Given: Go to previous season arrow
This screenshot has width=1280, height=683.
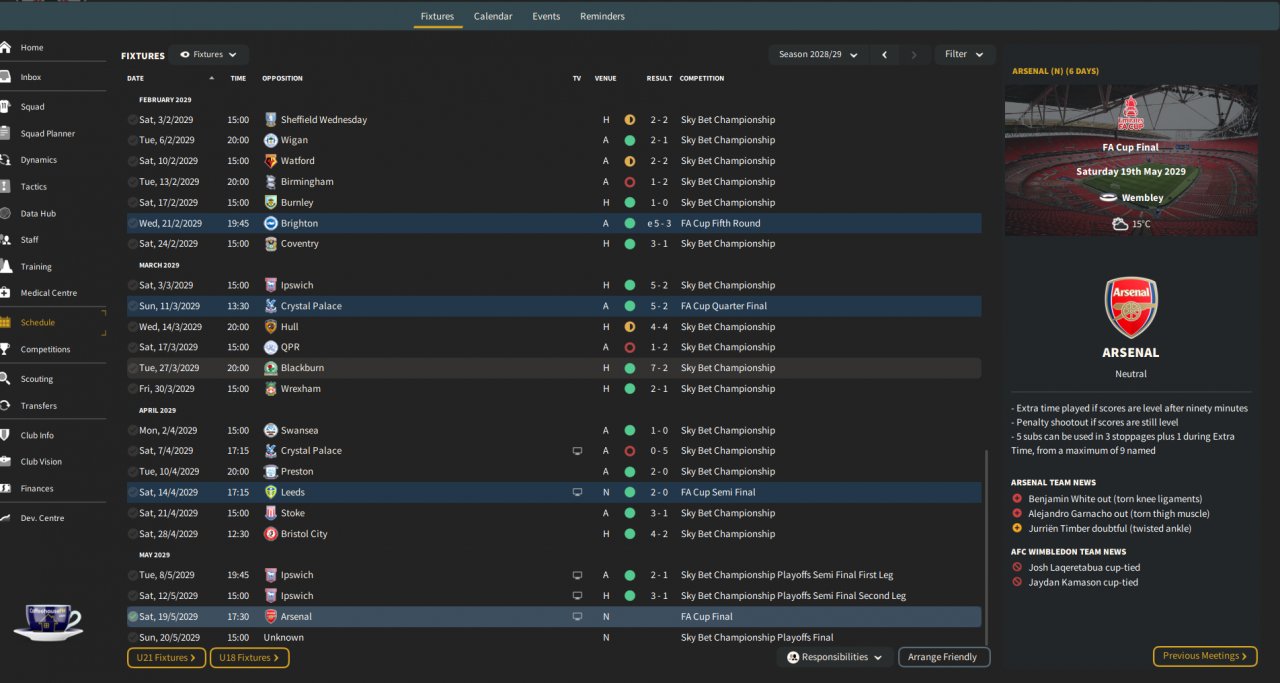Looking at the screenshot, I should coord(884,55).
